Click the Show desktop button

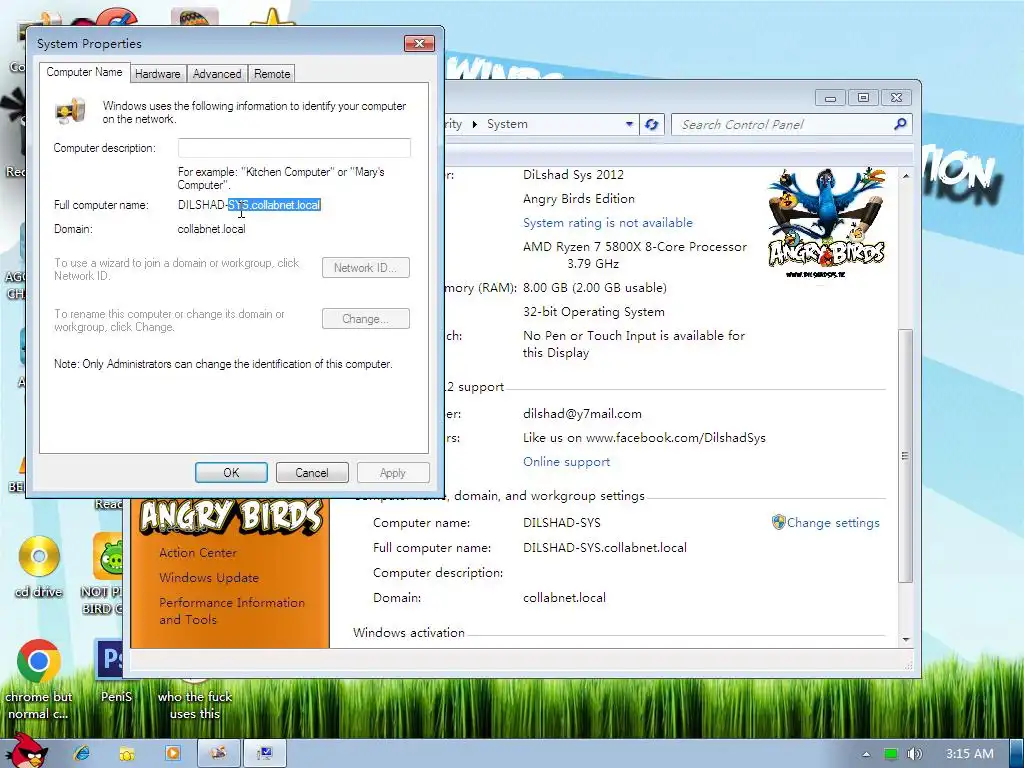(1017, 754)
